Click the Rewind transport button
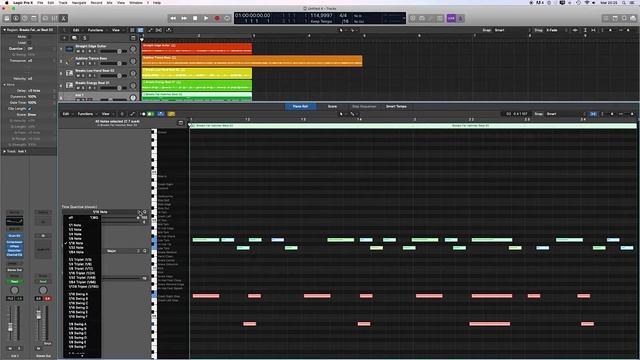 point(173,18)
